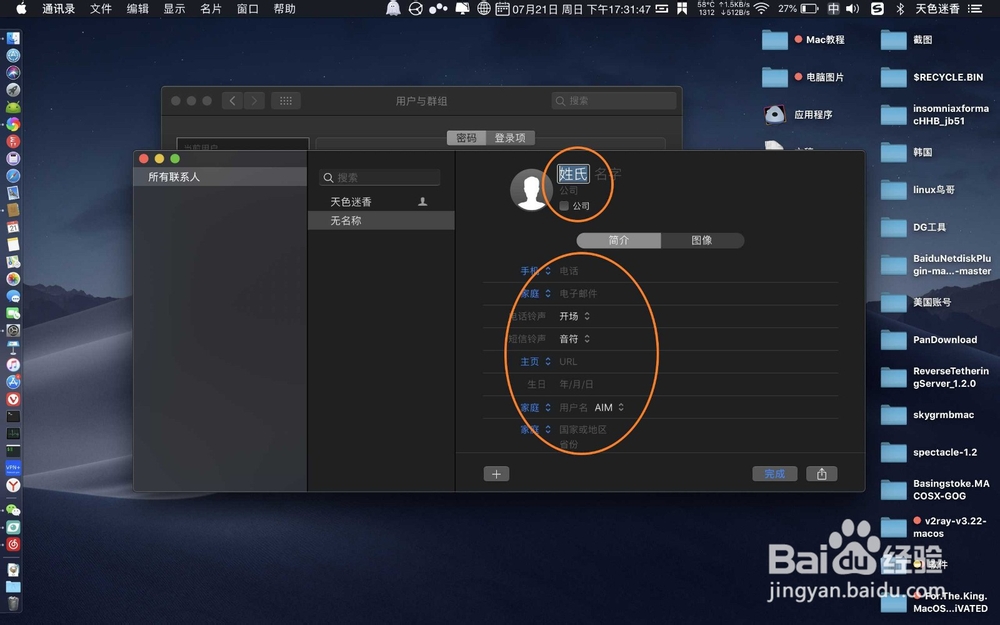The height and width of the screenshot is (625, 1000).
Task: Select 所有联系人 group in sidebar
Action: click(x=220, y=177)
